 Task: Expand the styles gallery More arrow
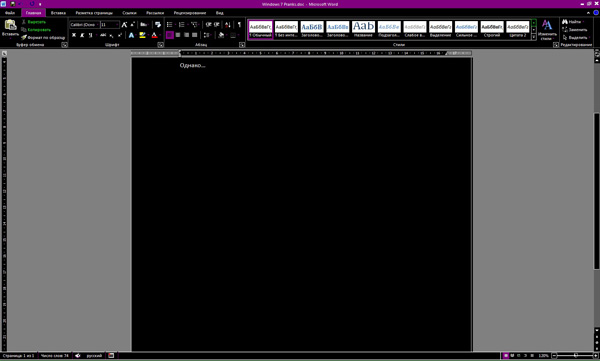(x=534, y=37)
